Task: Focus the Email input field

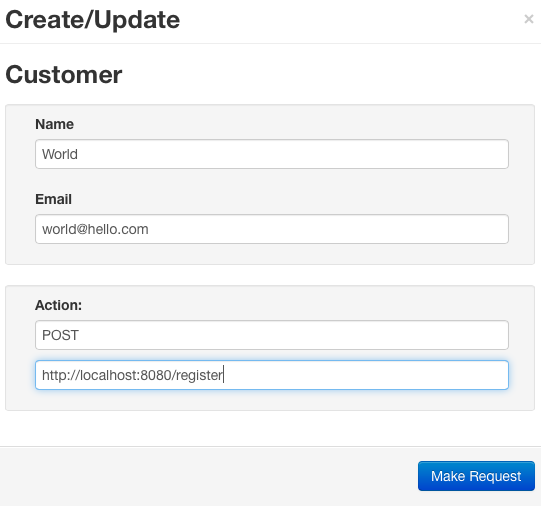Action: pyautogui.click(x=272, y=229)
